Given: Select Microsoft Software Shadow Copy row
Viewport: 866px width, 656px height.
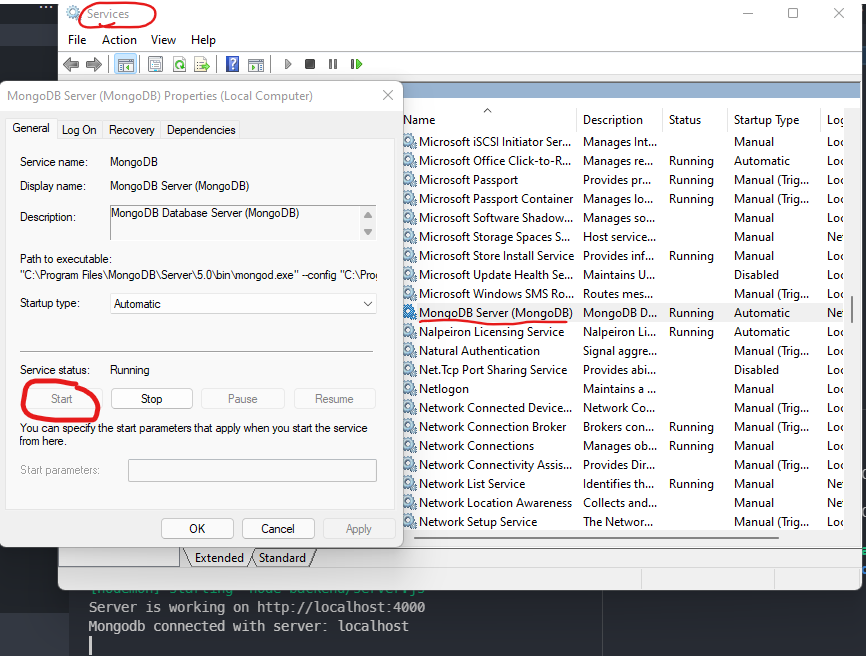Looking at the screenshot, I should (x=622, y=218).
